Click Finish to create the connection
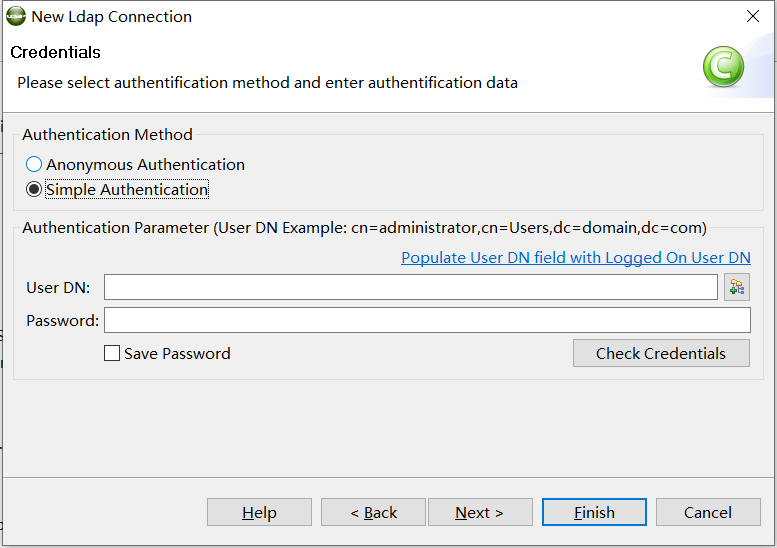777x548 pixels. coord(594,512)
